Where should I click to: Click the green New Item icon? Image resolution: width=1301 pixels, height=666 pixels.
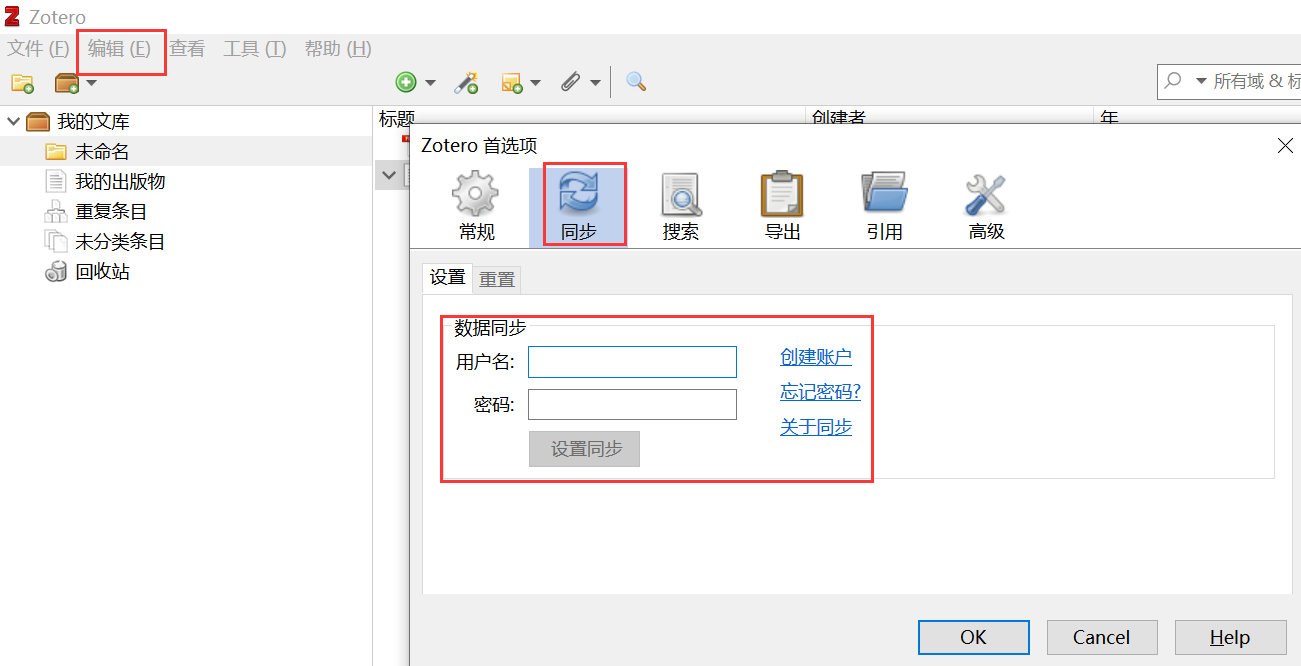tap(406, 82)
